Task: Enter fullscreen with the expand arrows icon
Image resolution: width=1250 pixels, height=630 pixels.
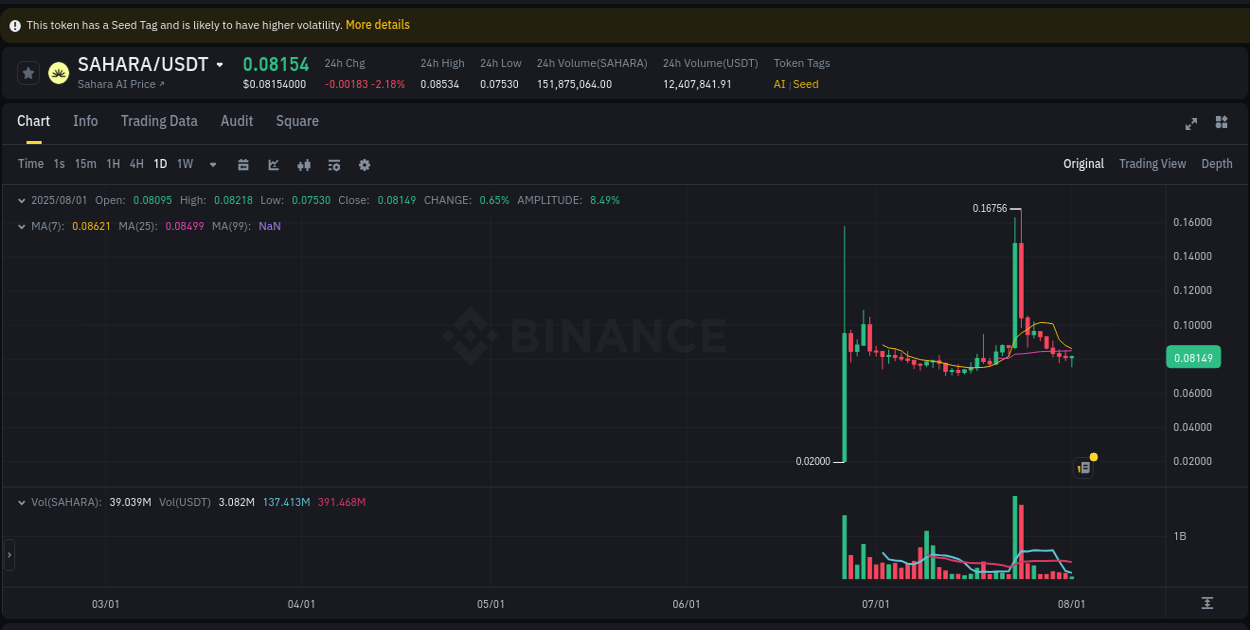Action: coord(1191,123)
